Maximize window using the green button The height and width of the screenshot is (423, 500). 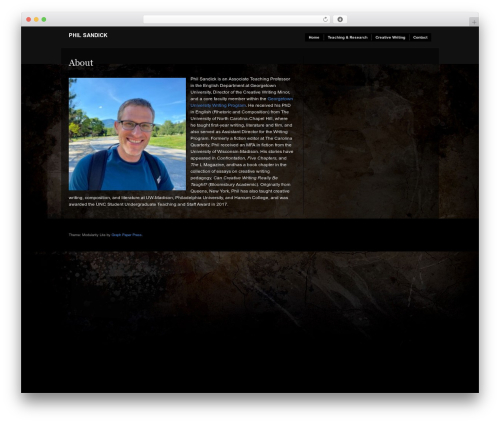click(44, 19)
